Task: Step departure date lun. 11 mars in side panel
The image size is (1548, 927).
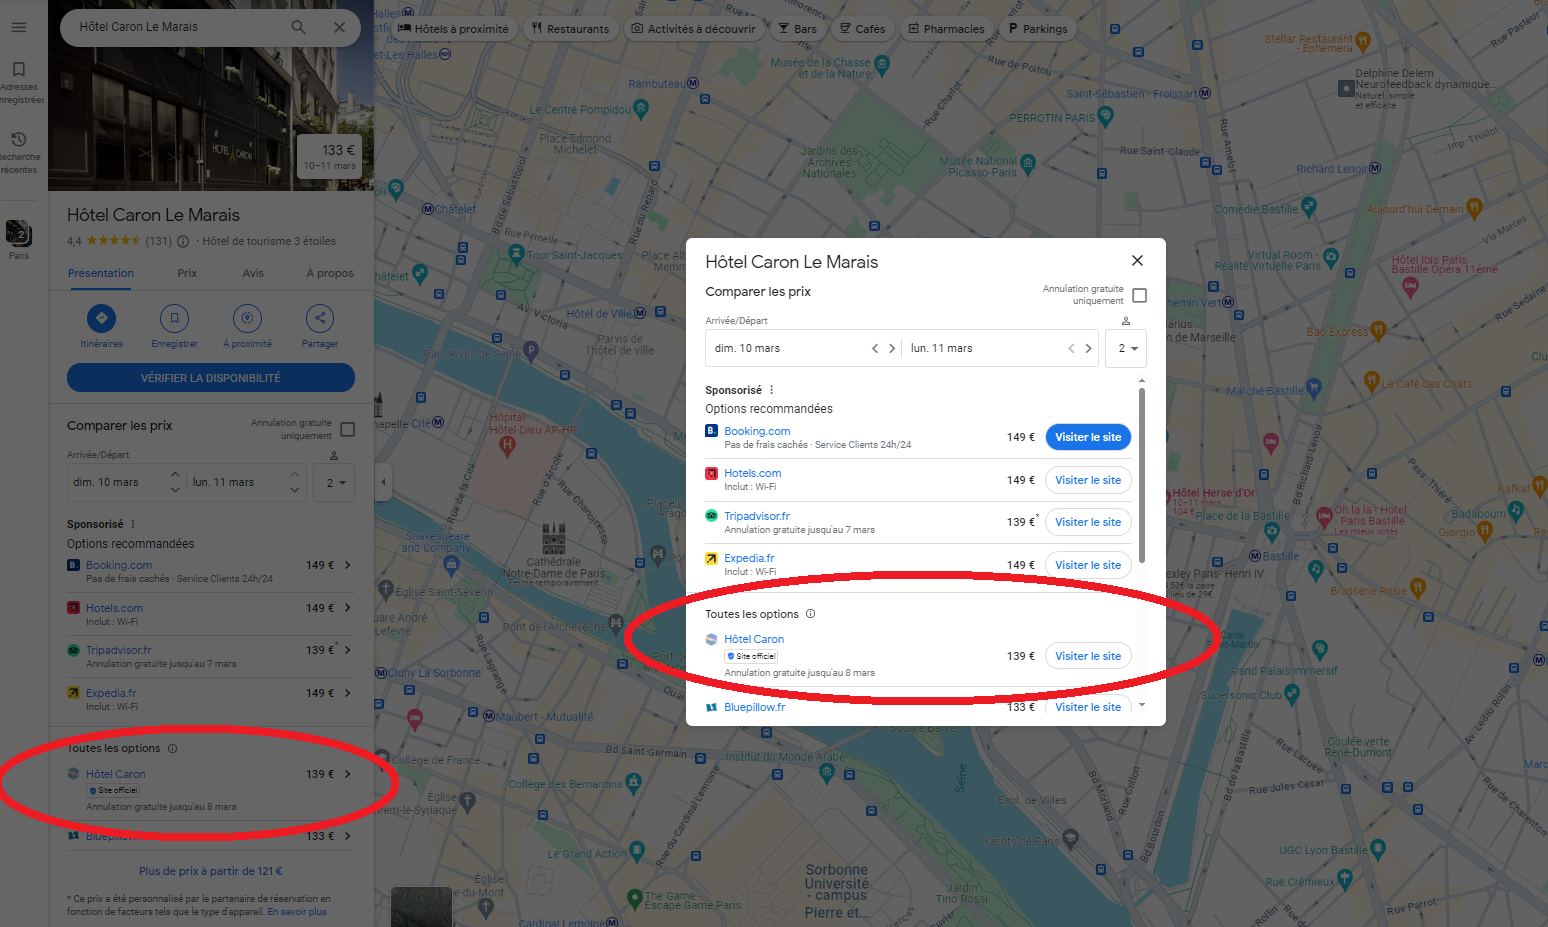Action: pos(294,482)
